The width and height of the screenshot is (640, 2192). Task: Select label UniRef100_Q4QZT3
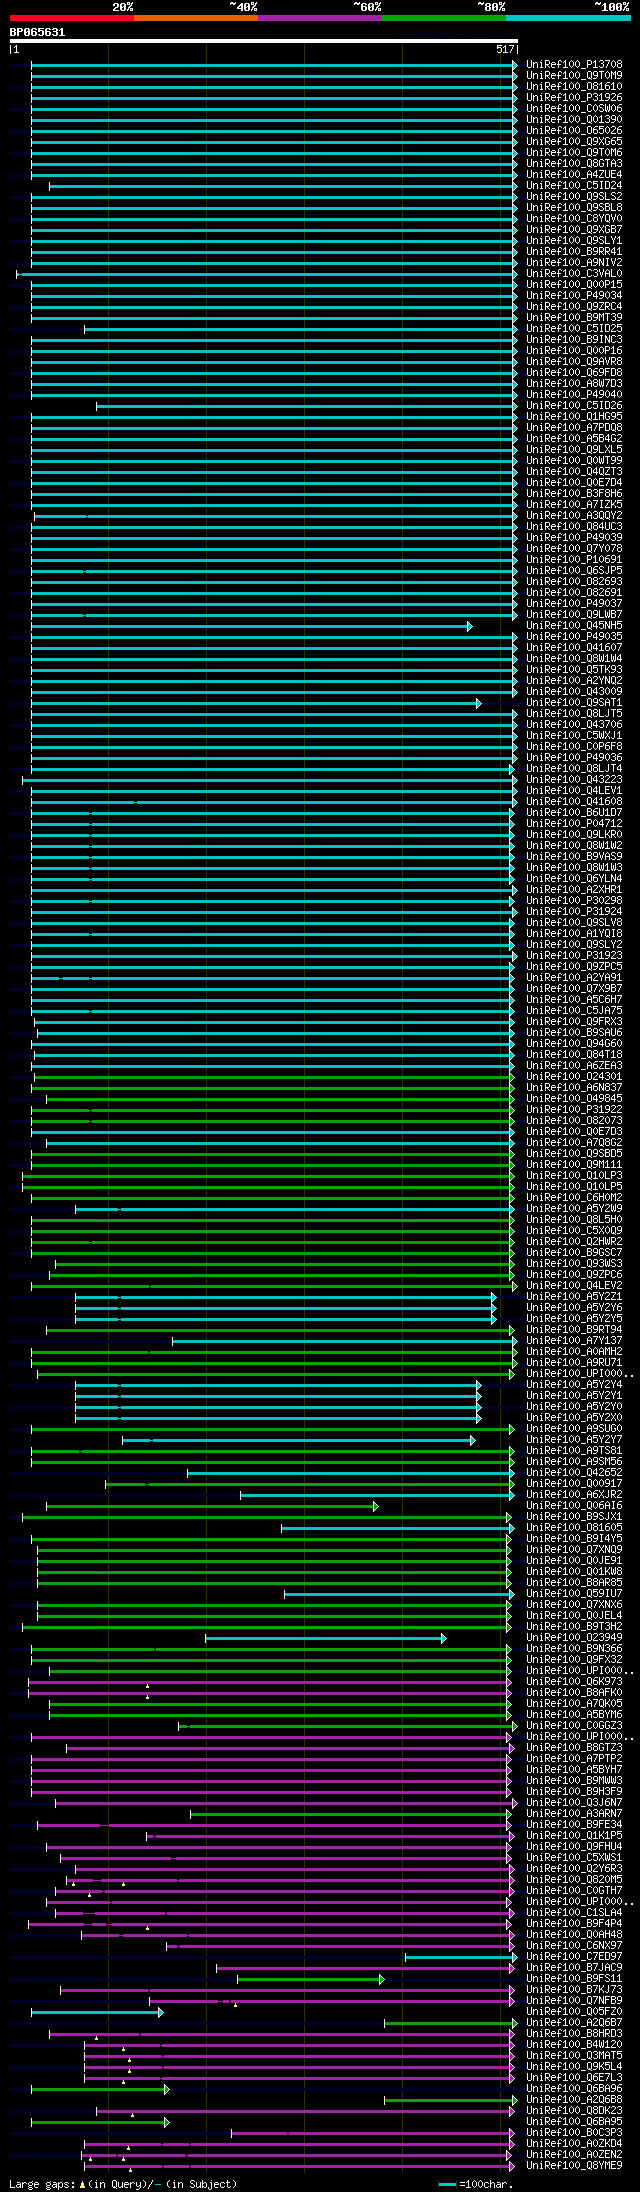coord(574,472)
